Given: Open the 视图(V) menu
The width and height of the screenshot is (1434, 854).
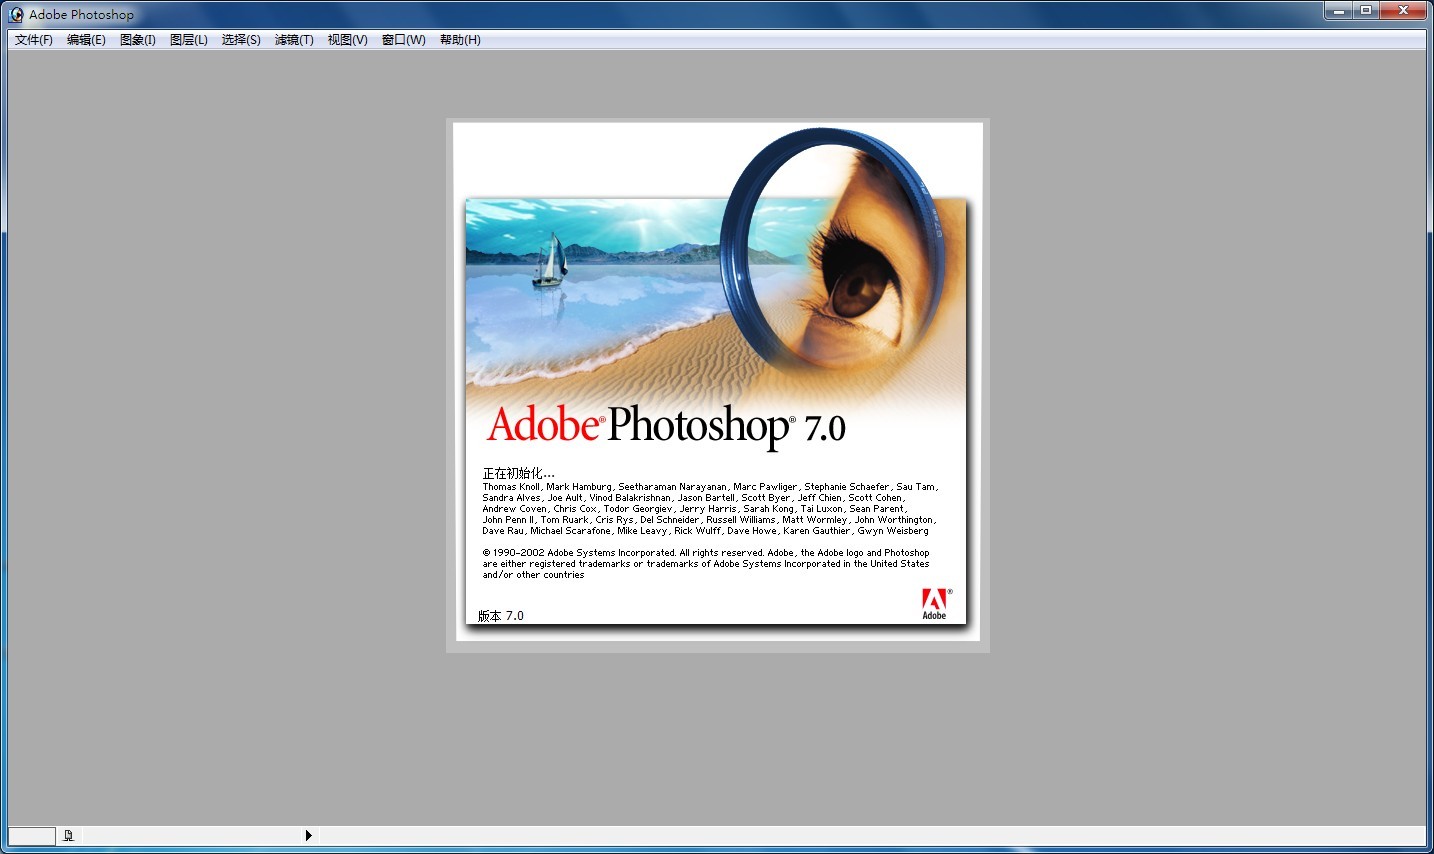Looking at the screenshot, I should (347, 40).
